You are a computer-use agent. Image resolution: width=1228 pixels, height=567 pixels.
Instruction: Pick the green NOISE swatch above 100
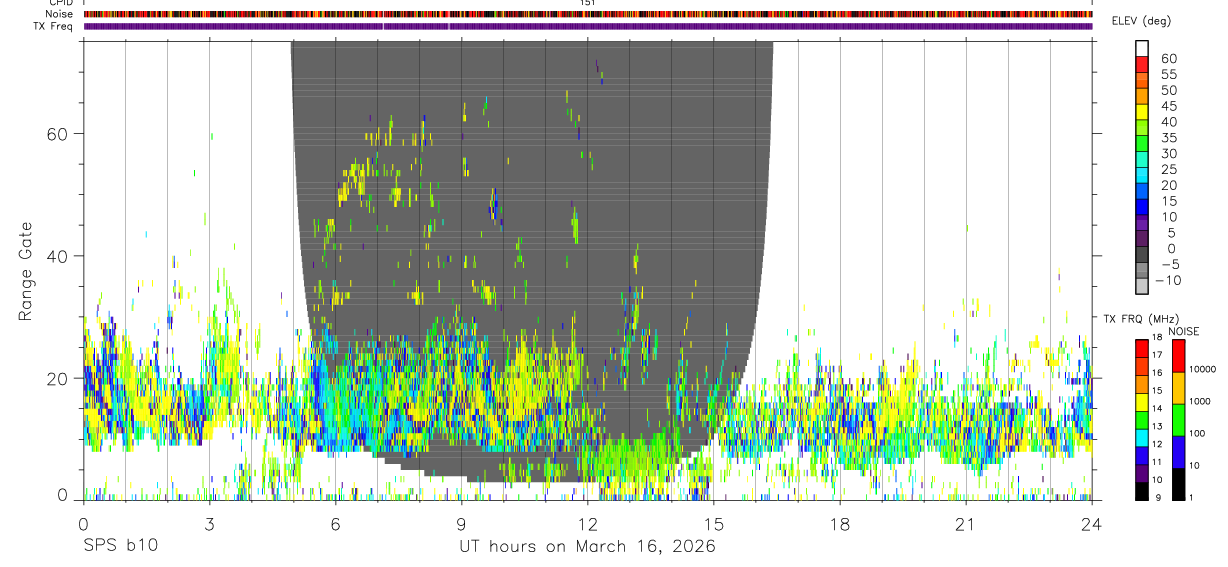click(1178, 420)
